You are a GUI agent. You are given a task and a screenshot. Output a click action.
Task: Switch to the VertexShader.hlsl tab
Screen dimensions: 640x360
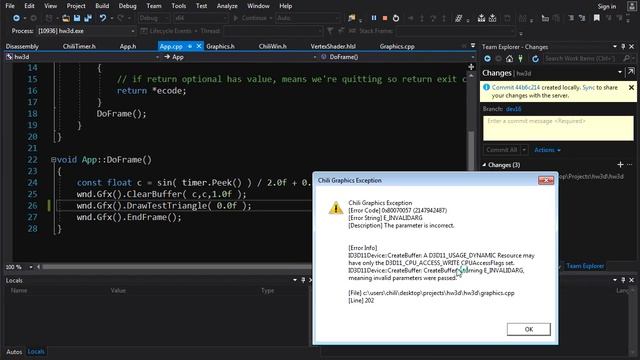[333, 46]
